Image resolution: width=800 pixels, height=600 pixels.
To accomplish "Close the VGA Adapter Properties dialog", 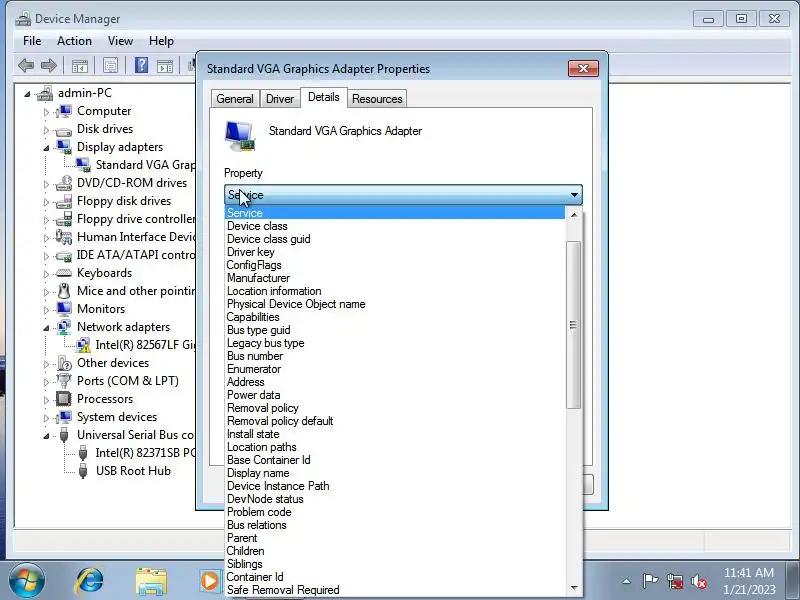I will (583, 68).
